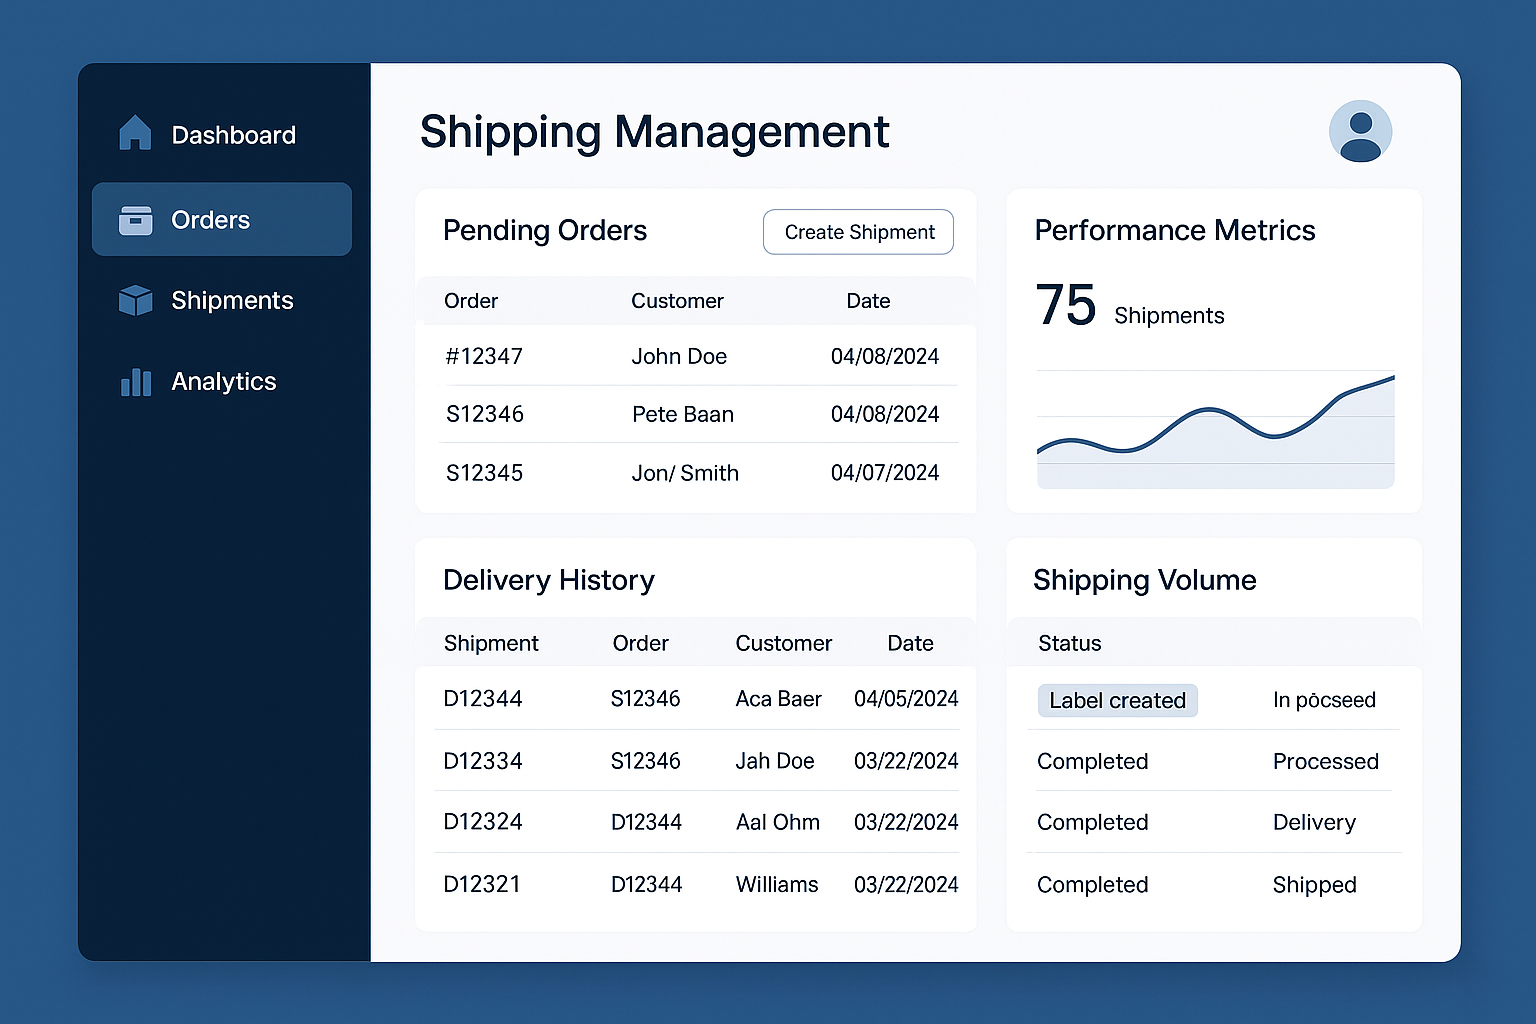Click the user profile avatar icon
The width and height of the screenshot is (1536, 1024).
(1360, 131)
